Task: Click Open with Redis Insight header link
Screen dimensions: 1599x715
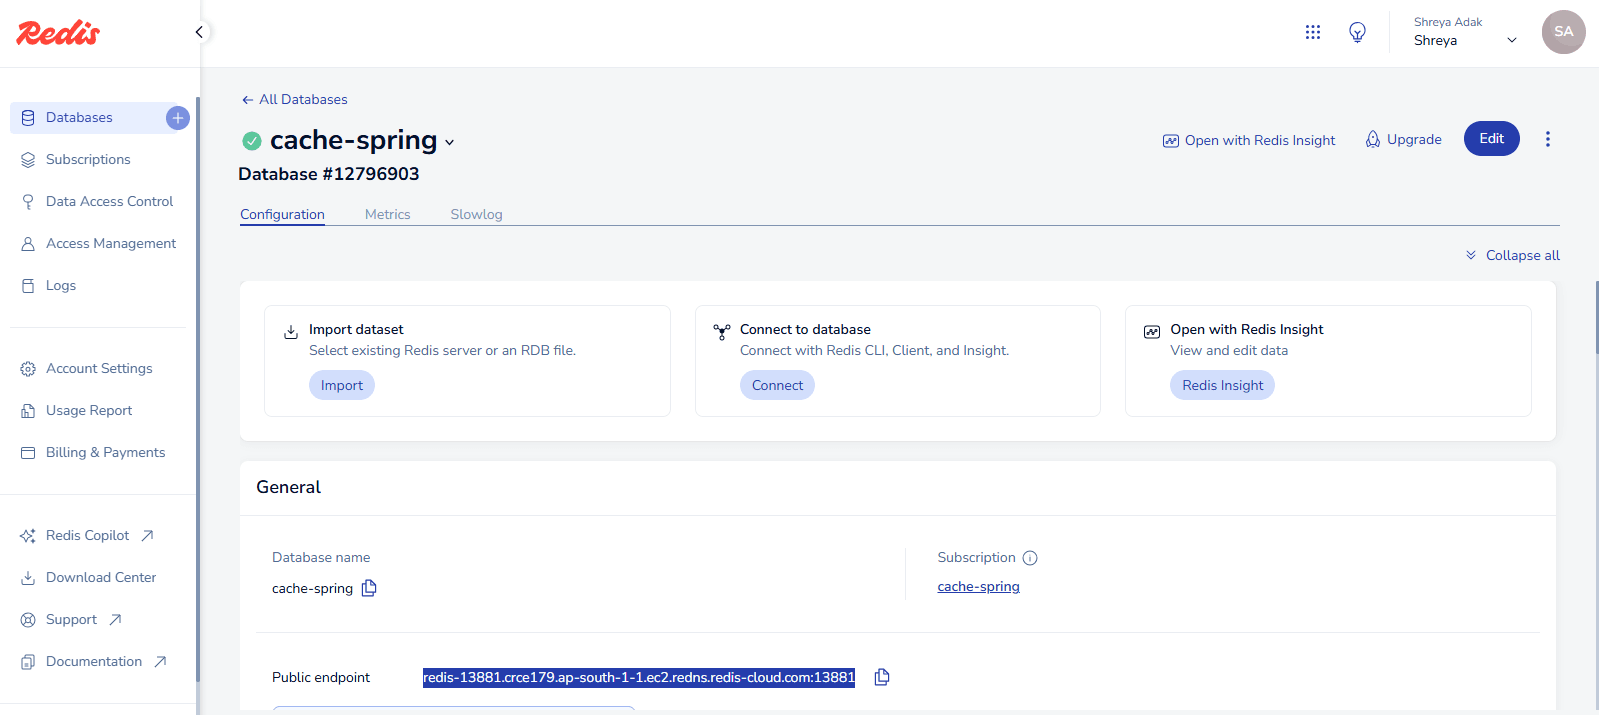Action: click(x=1249, y=141)
